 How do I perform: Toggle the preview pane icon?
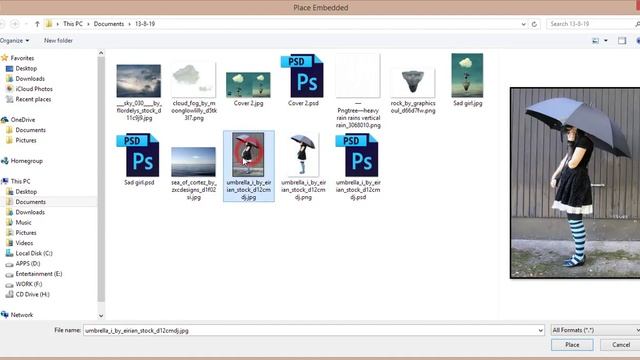click(622, 40)
